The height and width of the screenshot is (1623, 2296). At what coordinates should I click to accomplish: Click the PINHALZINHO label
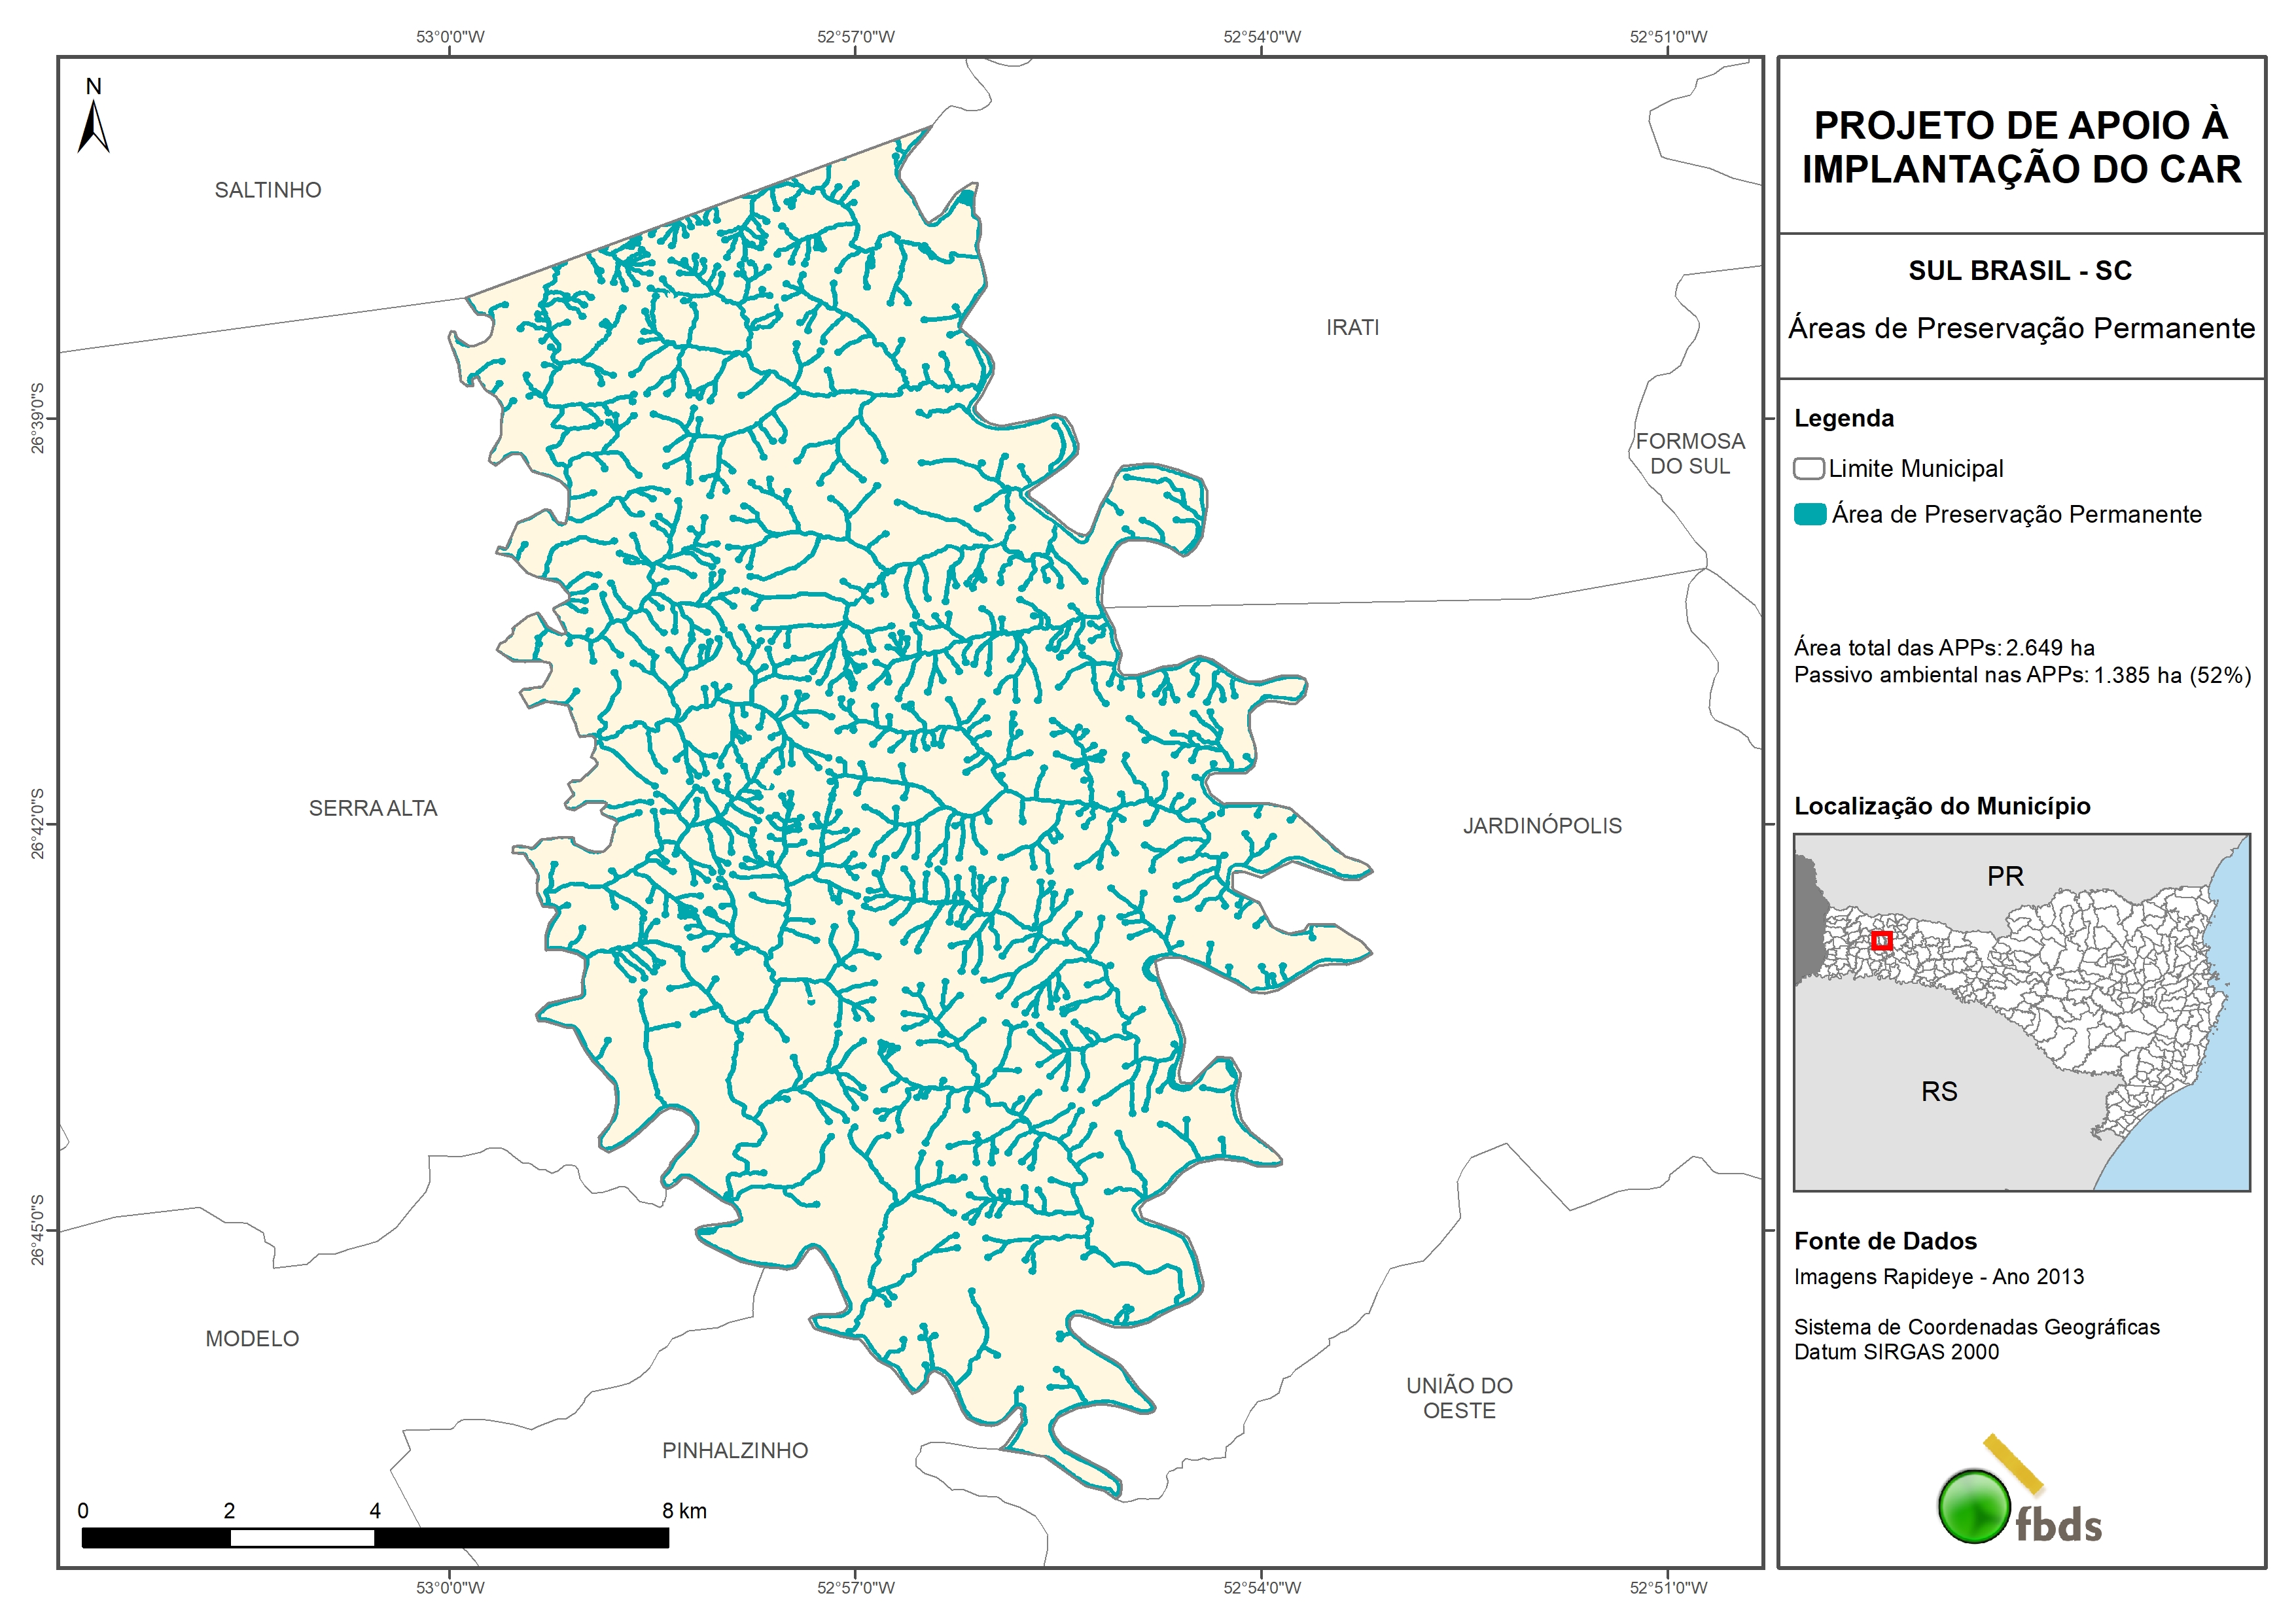(735, 1450)
